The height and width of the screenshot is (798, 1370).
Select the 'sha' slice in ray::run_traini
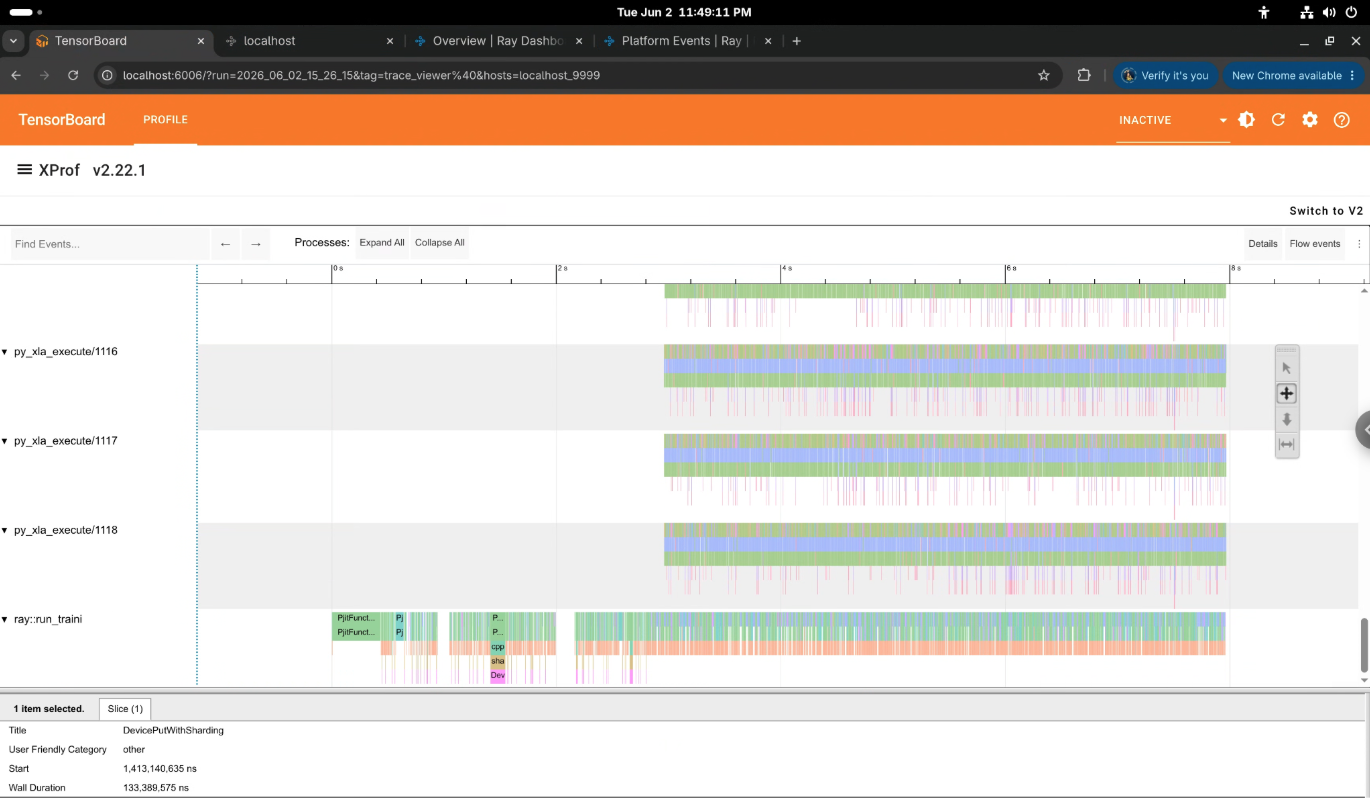click(498, 661)
